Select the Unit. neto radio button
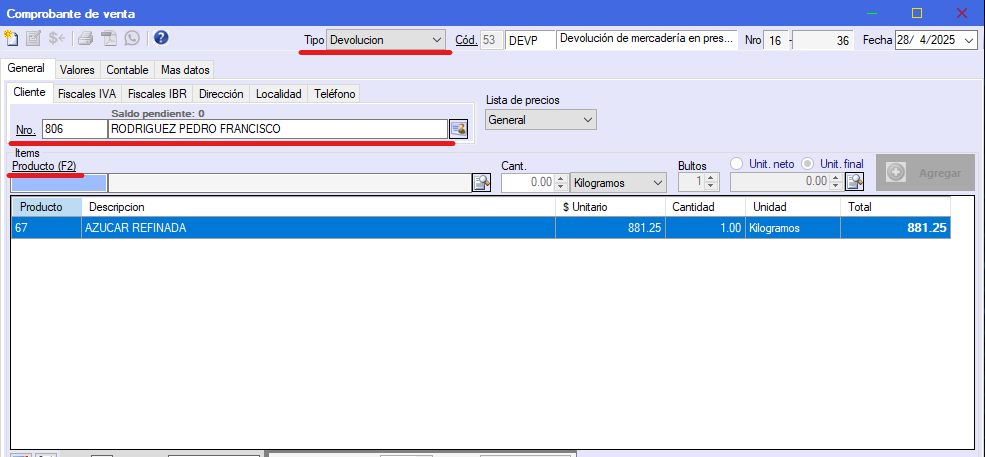 (737, 163)
